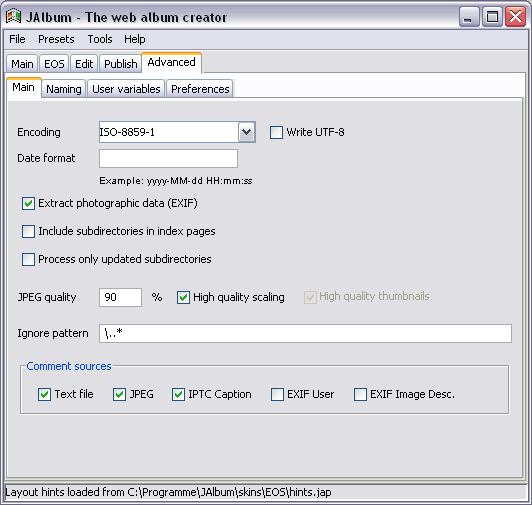Uncheck the IPTC Caption comment source
This screenshot has height=505, width=532.
click(x=178, y=394)
